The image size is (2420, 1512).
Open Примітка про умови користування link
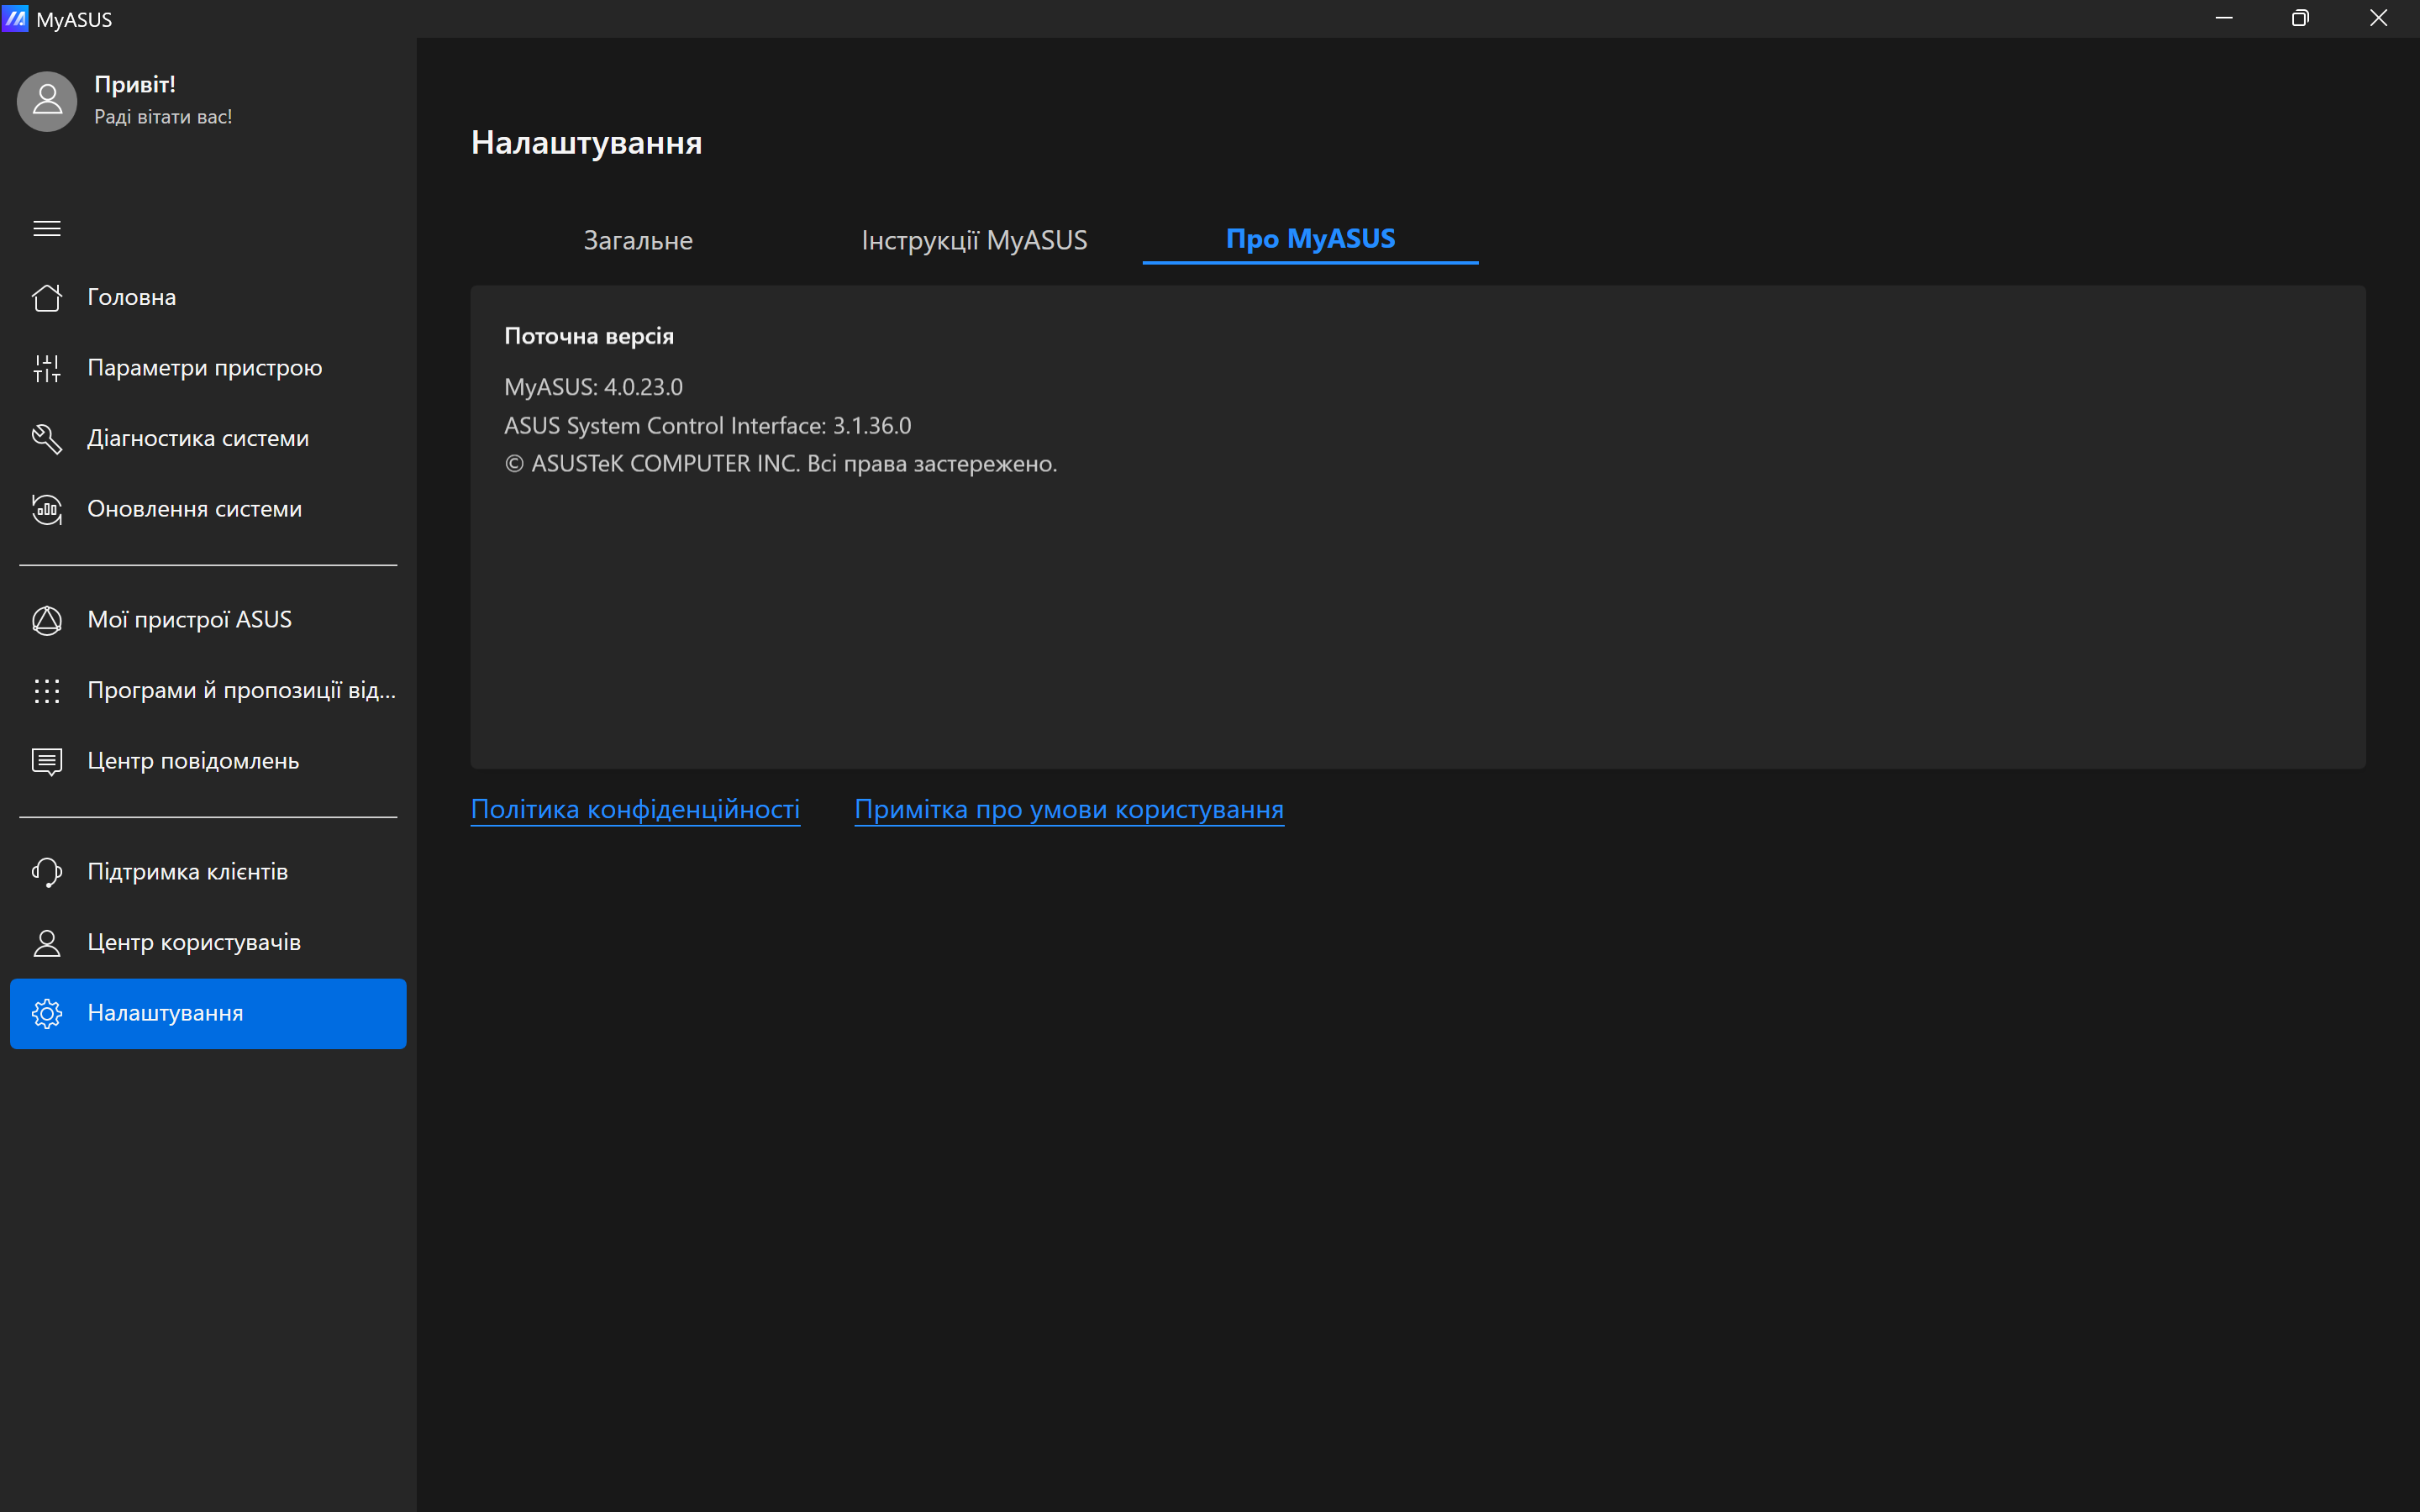click(x=1068, y=809)
